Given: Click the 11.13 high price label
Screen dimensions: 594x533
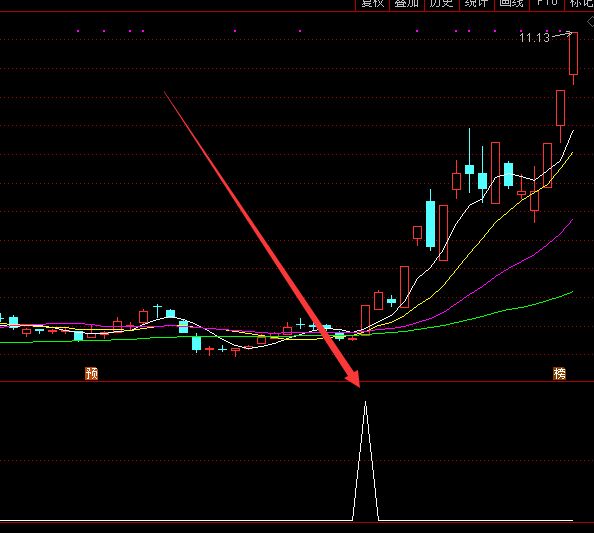Looking at the screenshot, I should tap(534, 38).
